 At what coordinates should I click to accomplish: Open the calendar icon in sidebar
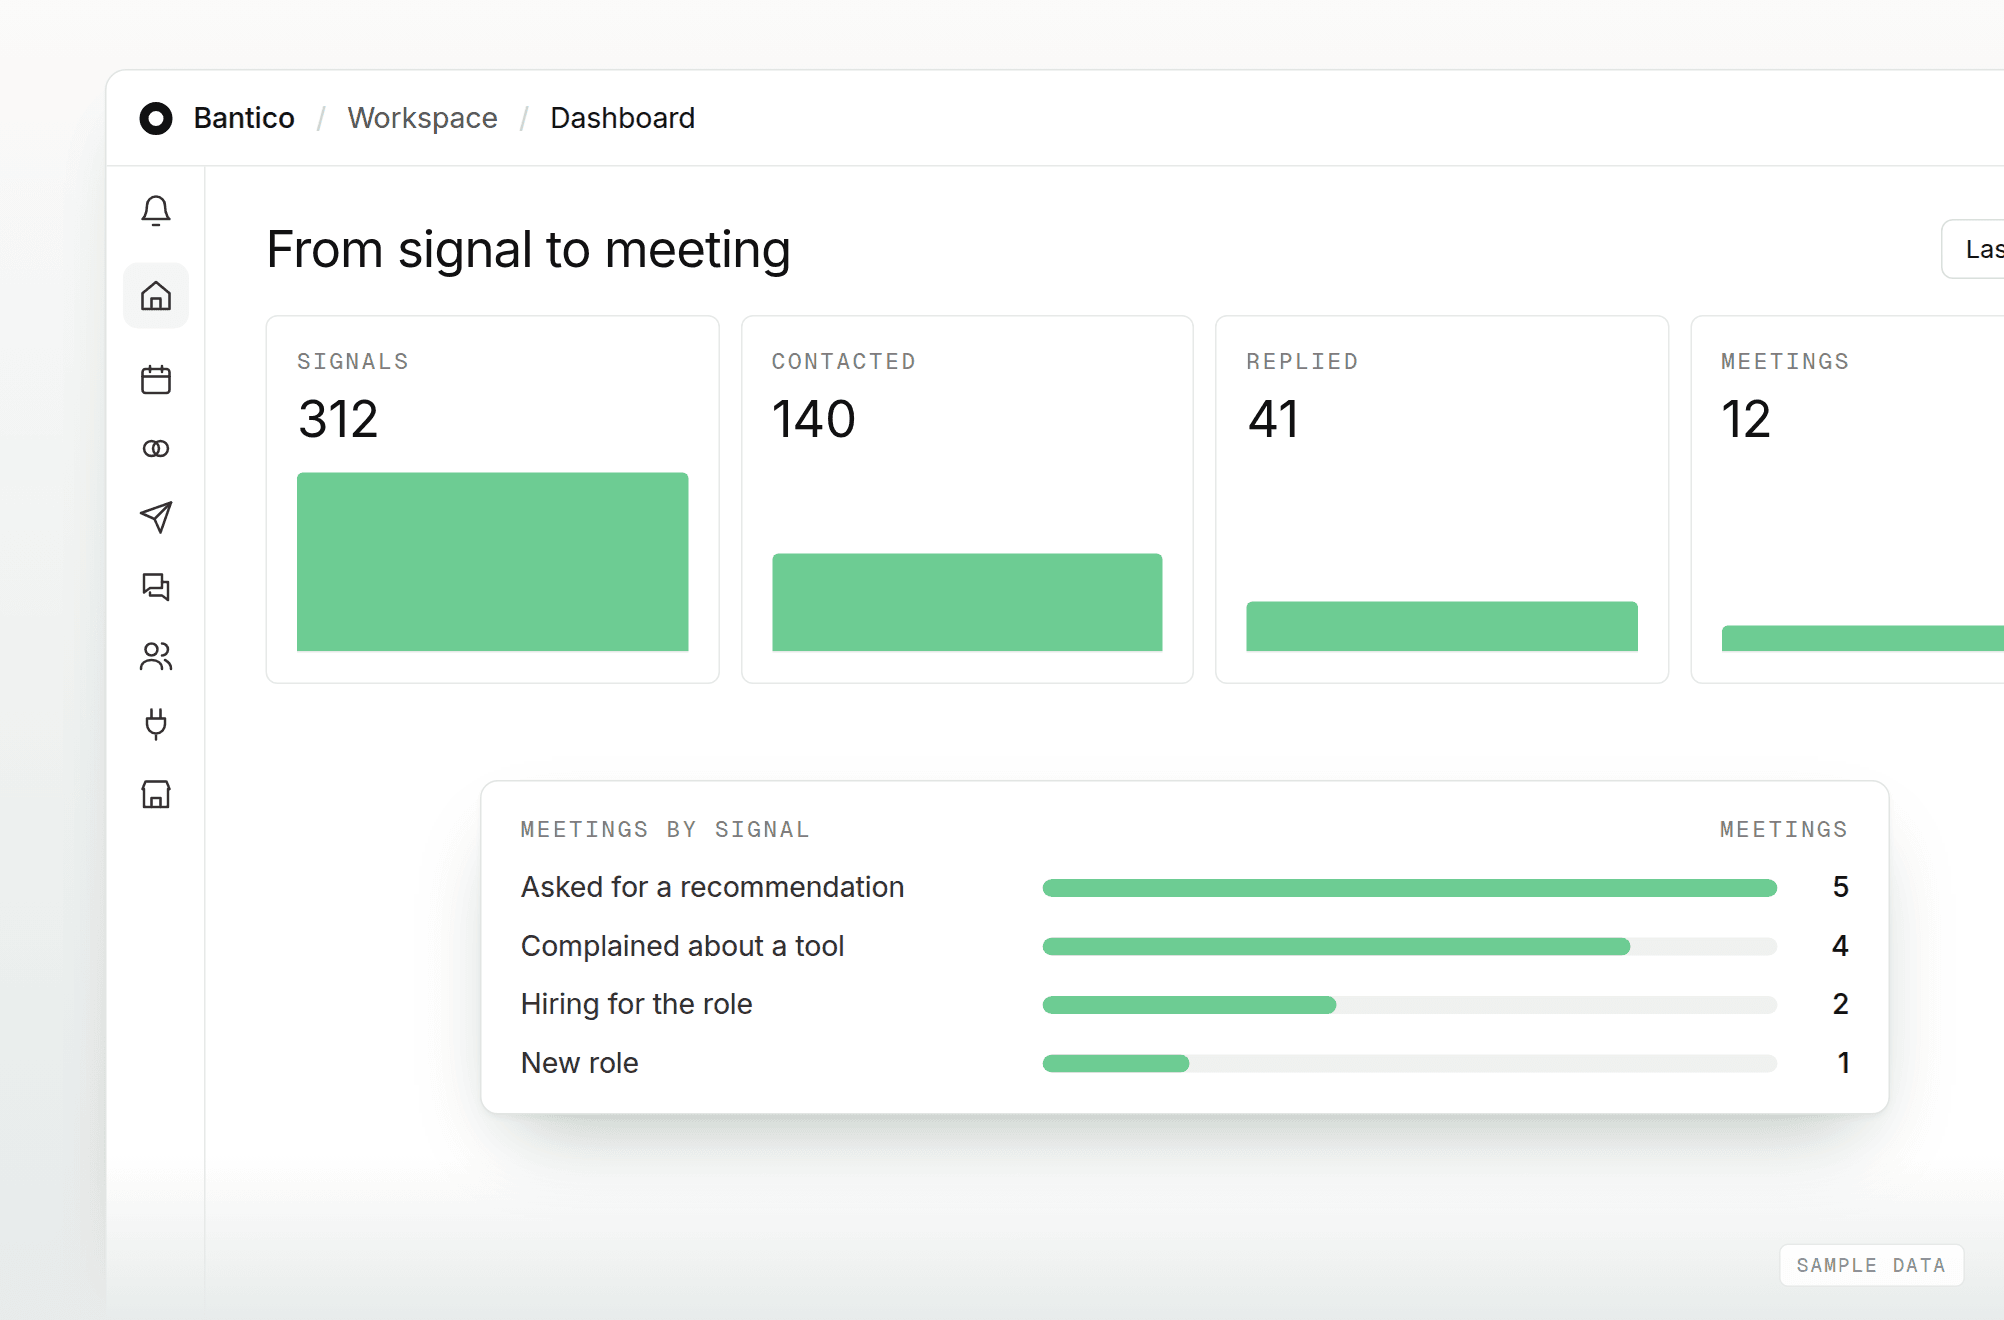[156, 379]
